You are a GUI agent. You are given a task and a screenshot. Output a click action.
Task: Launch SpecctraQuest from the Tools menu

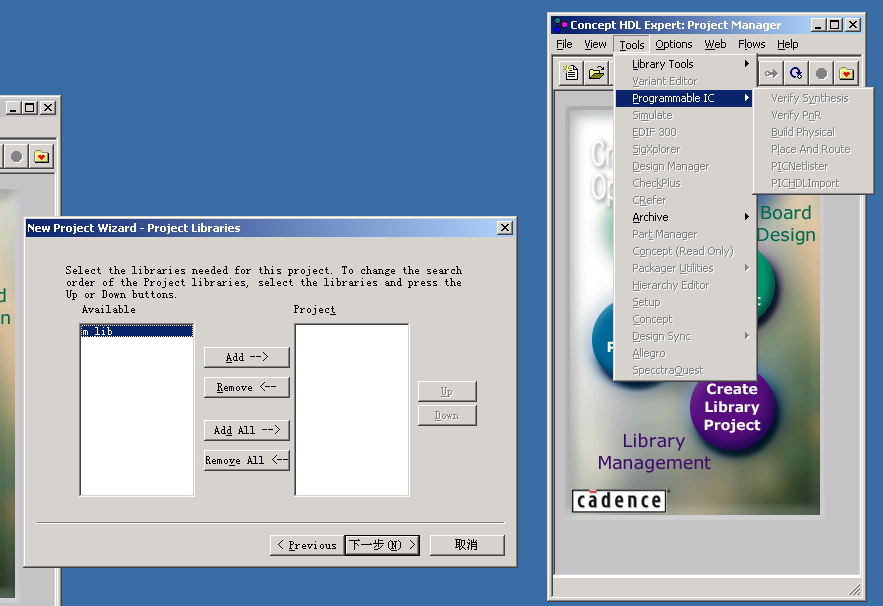[x=684, y=370]
